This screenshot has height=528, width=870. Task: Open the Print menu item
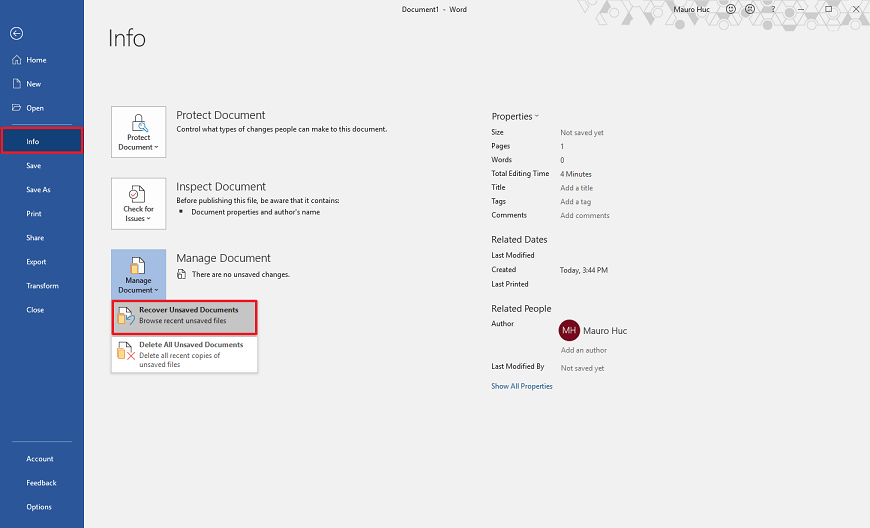click(34, 213)
